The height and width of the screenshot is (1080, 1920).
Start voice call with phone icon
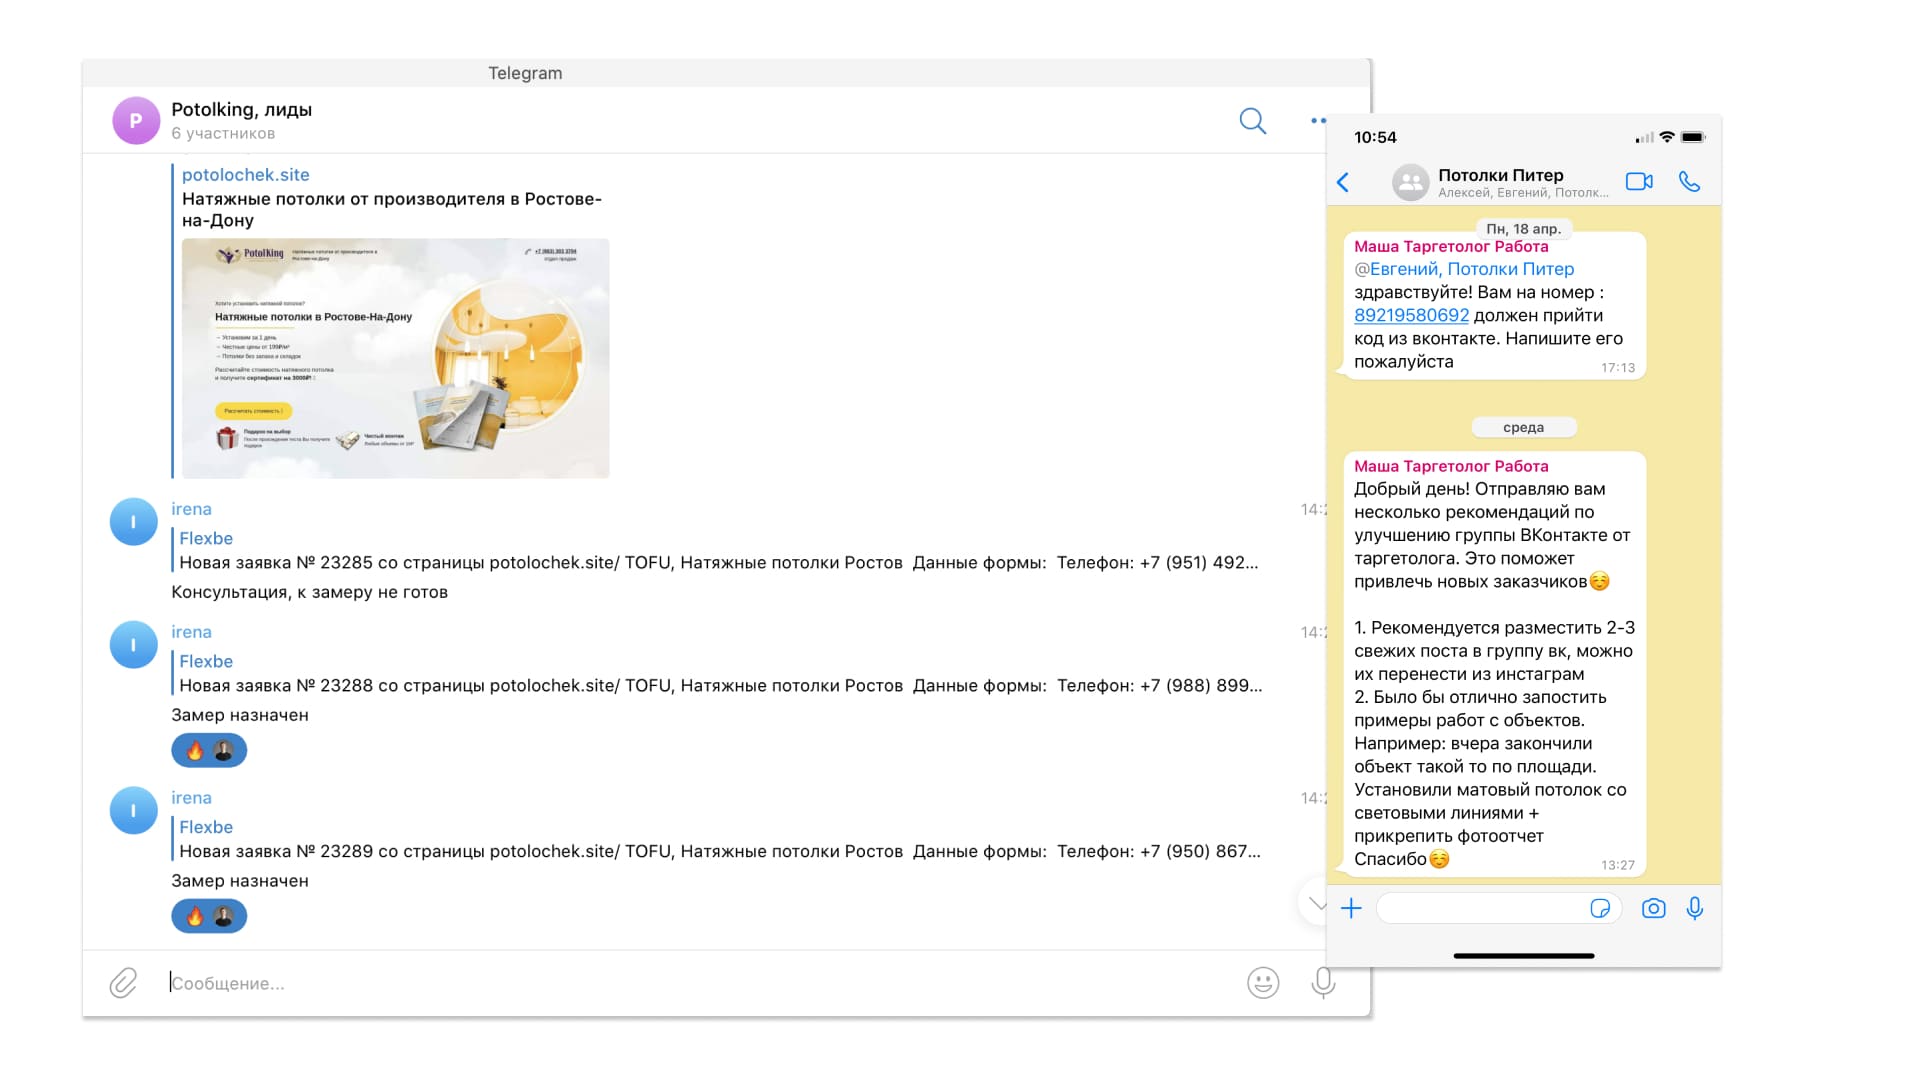tap(1689, 181)
